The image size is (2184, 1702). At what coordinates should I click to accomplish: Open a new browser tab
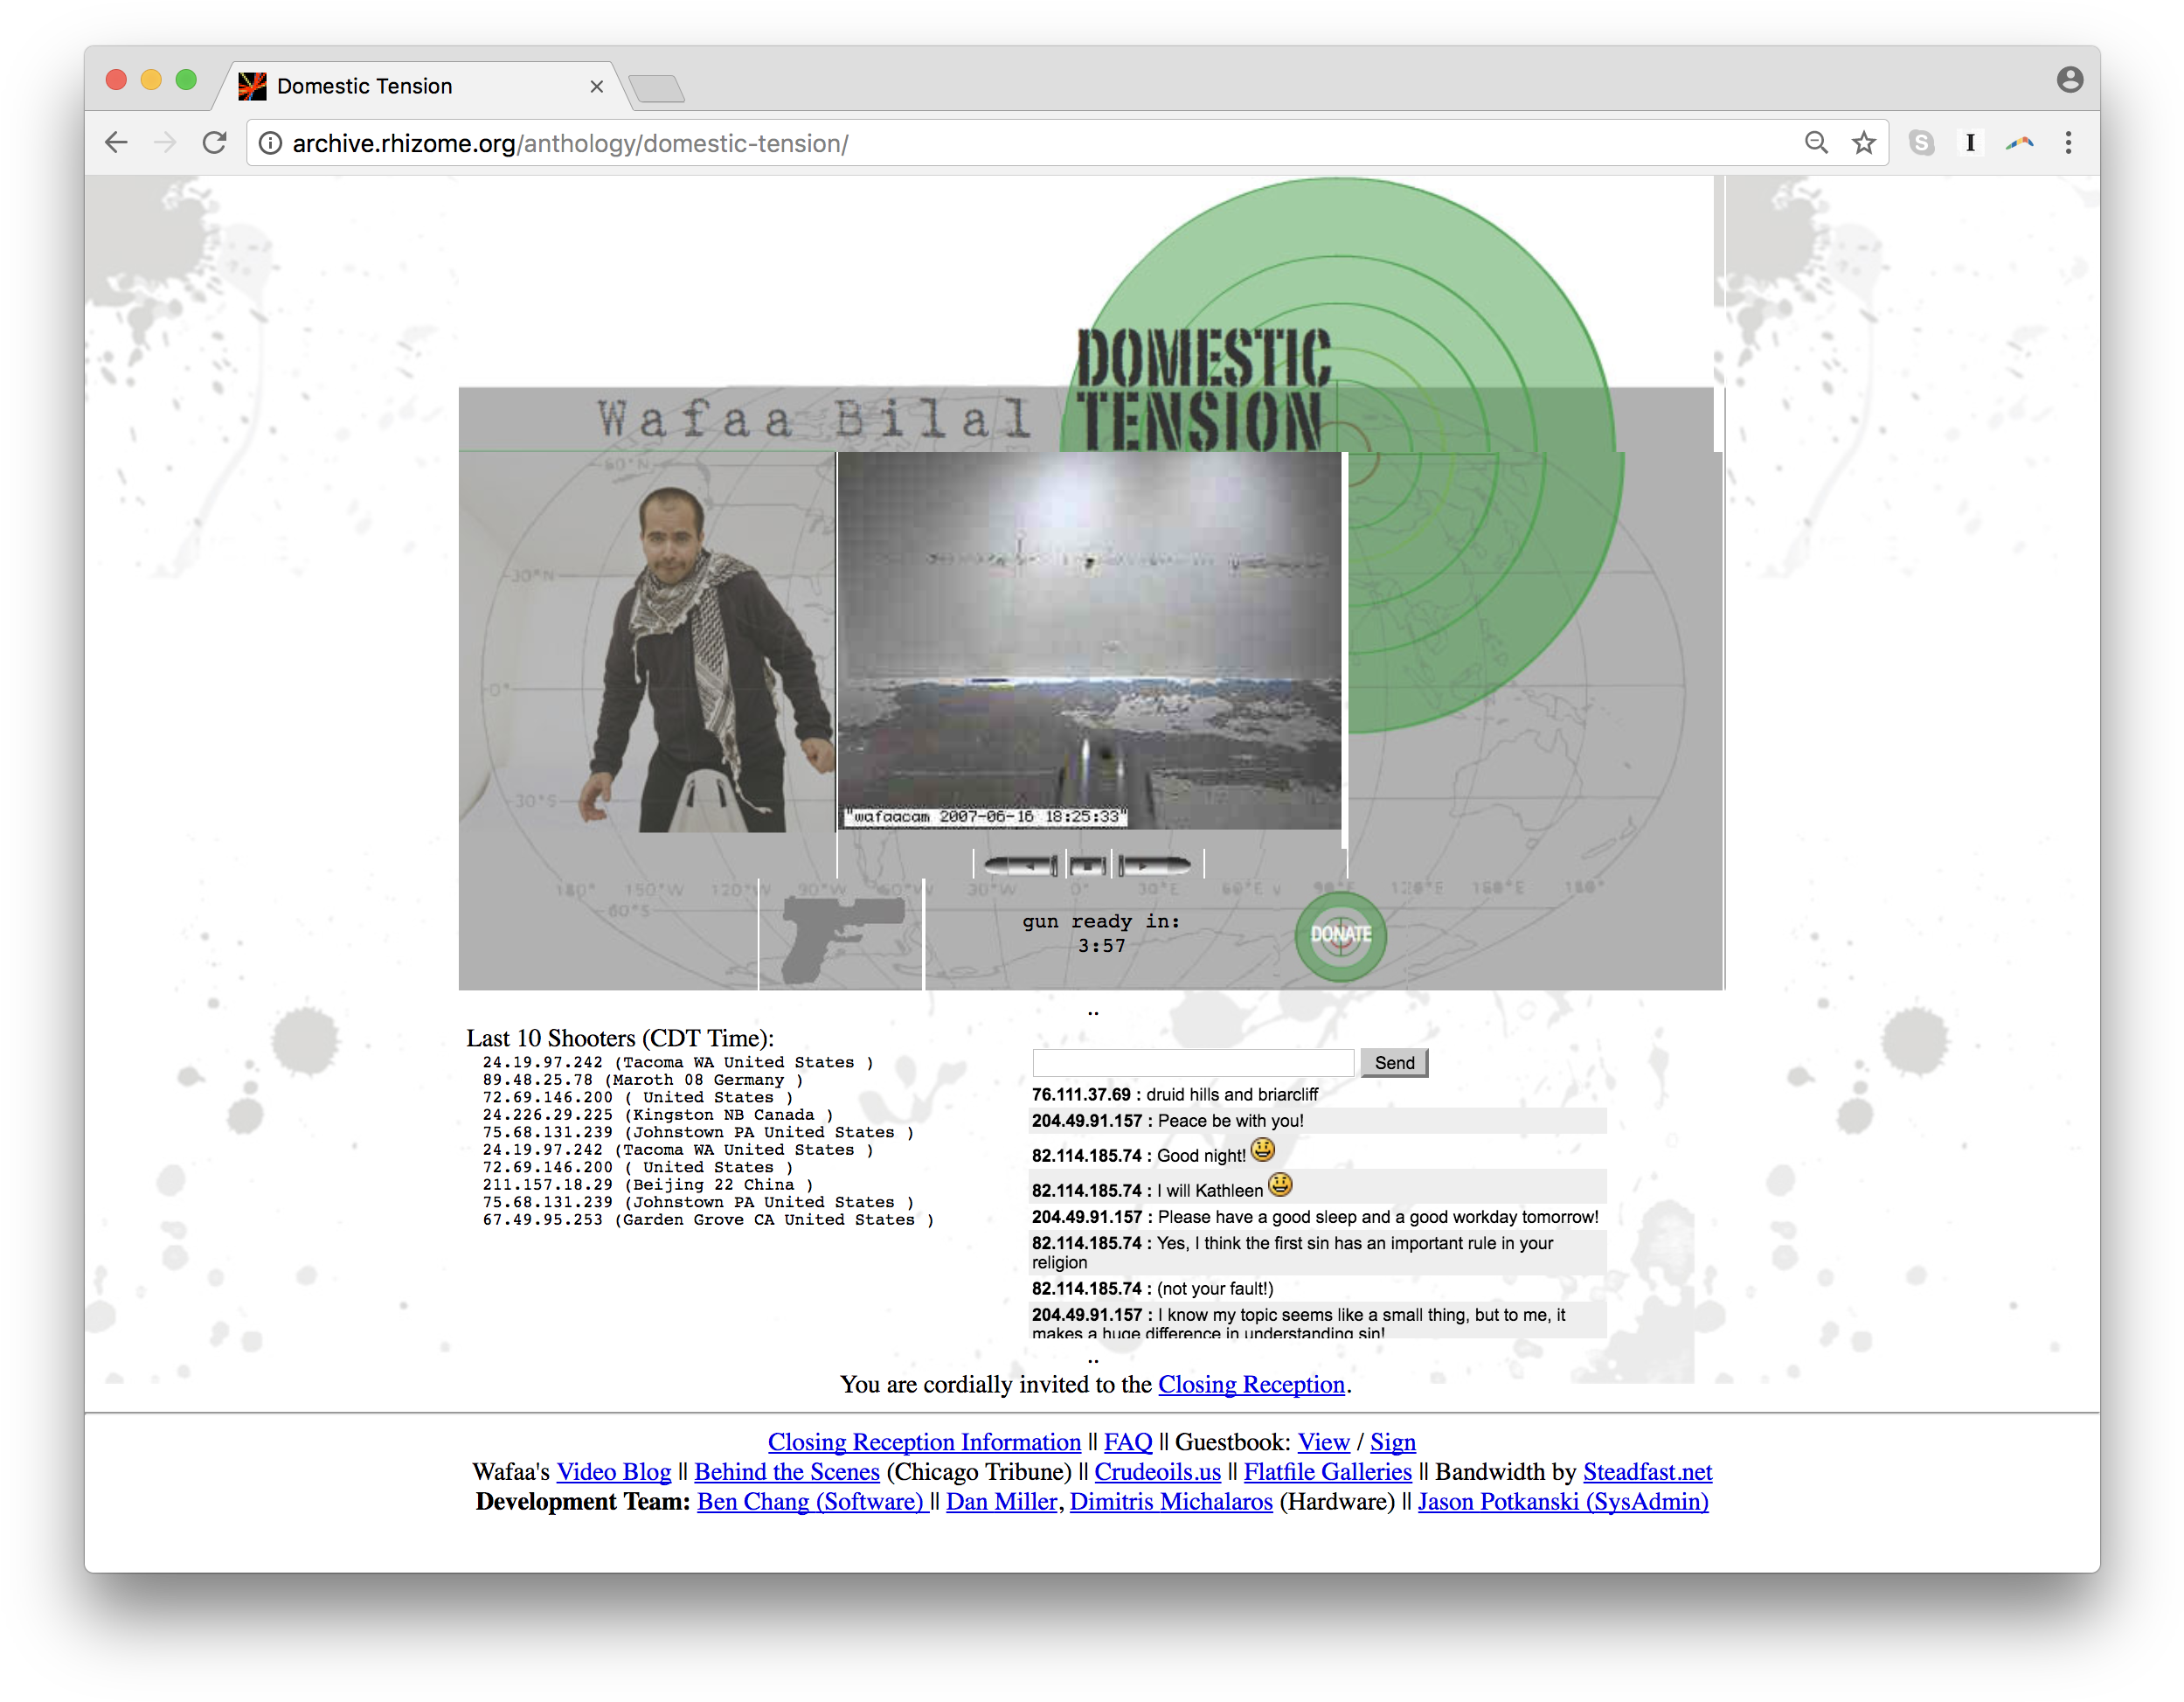(657, 89)
